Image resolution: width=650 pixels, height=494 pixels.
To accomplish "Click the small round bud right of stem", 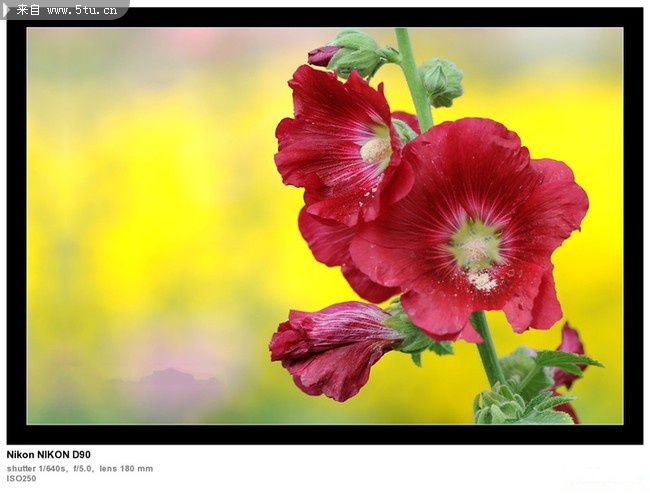I will pyautogui.click(x=442, y=80).
